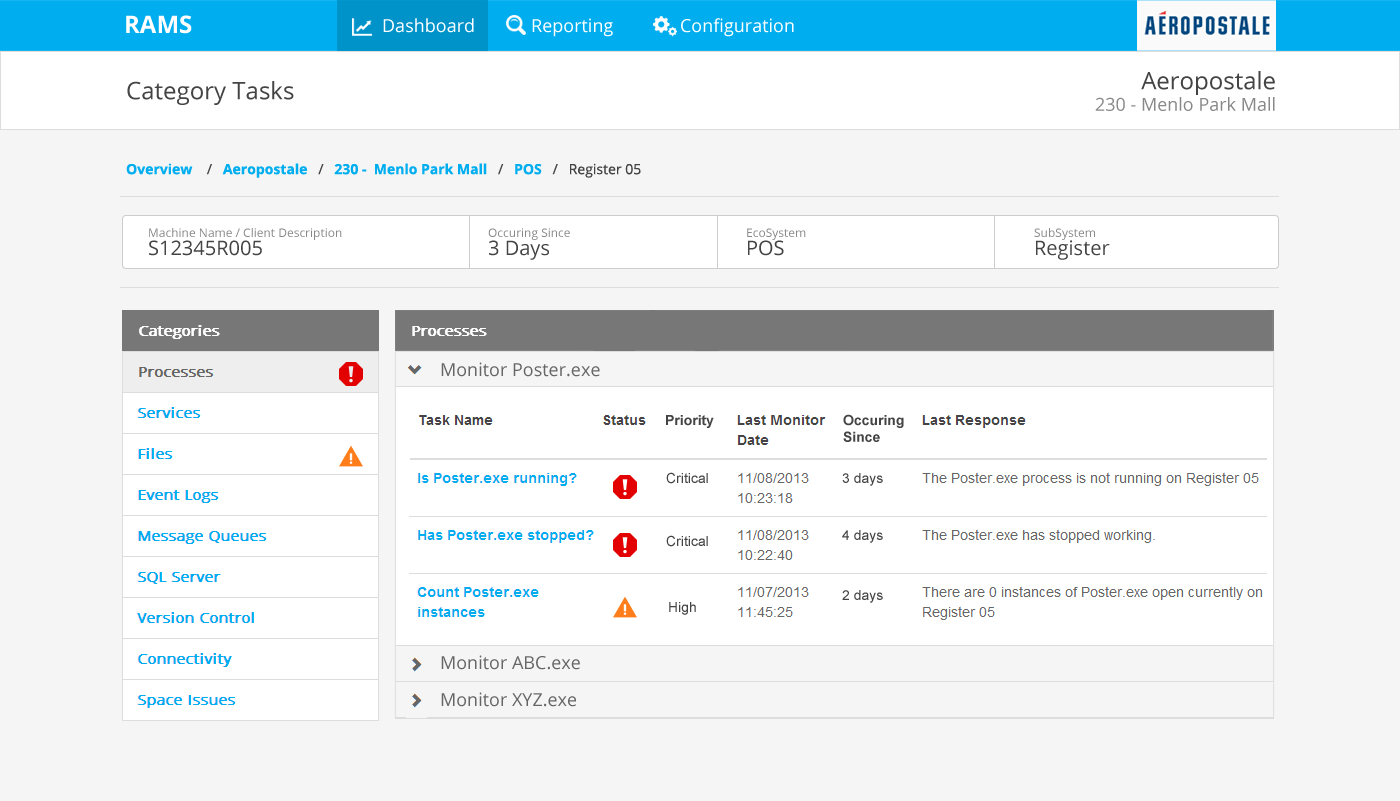Click the EcoSystem value POS

tap(765, 249)
